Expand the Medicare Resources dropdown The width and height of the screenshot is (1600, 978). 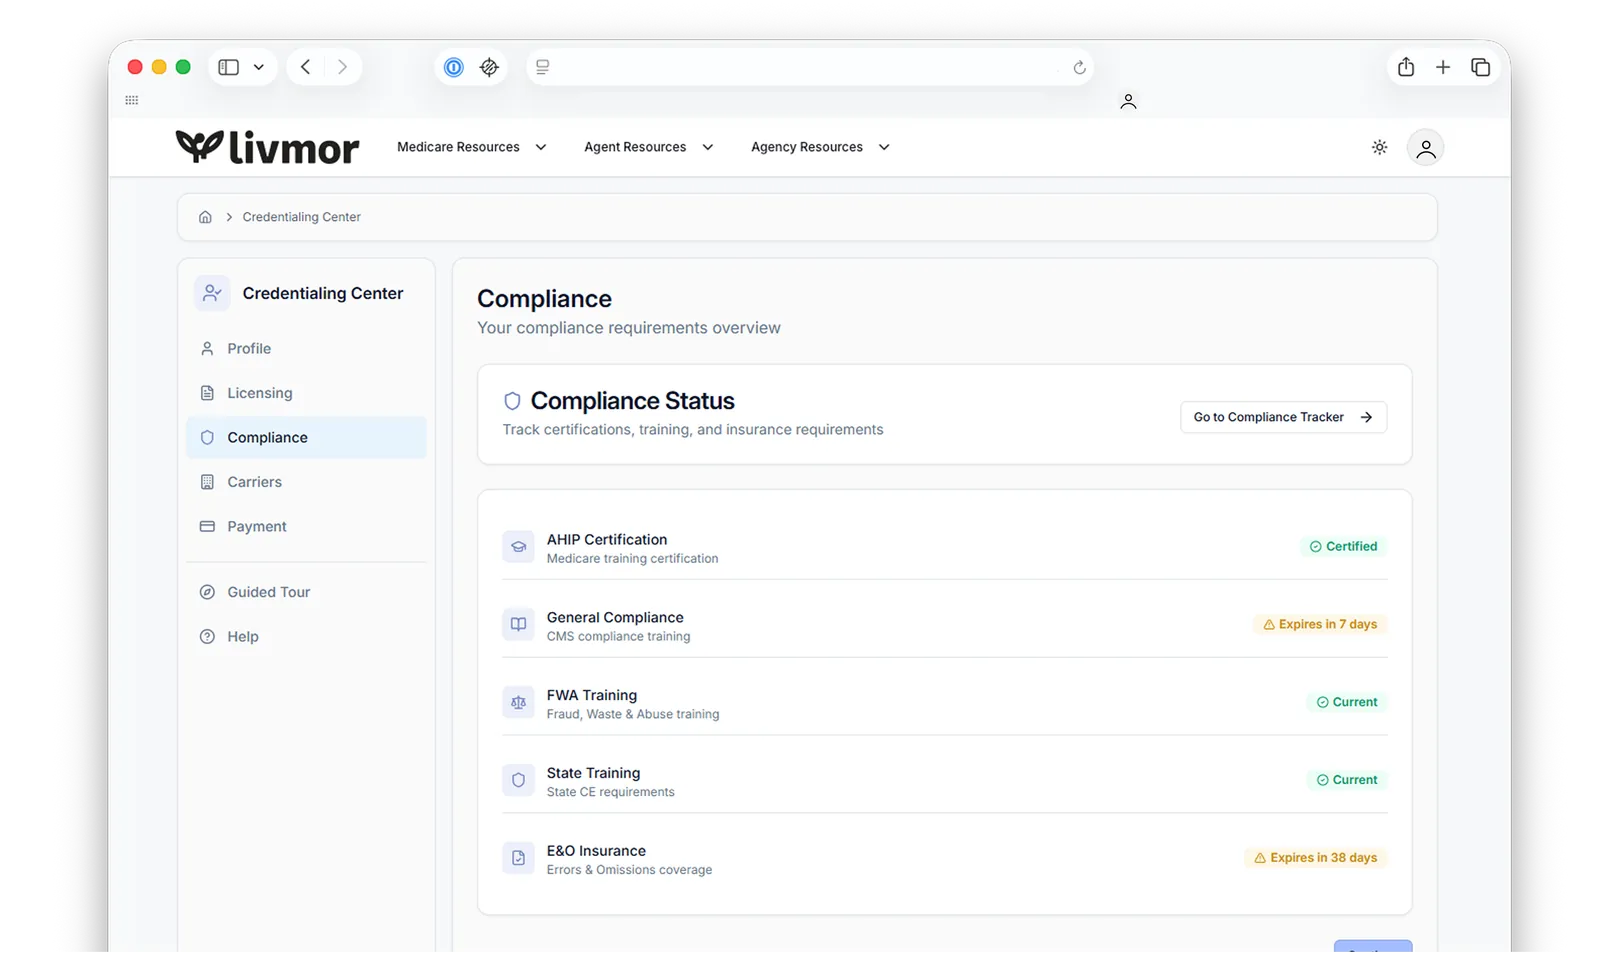[x=472, y=147]
